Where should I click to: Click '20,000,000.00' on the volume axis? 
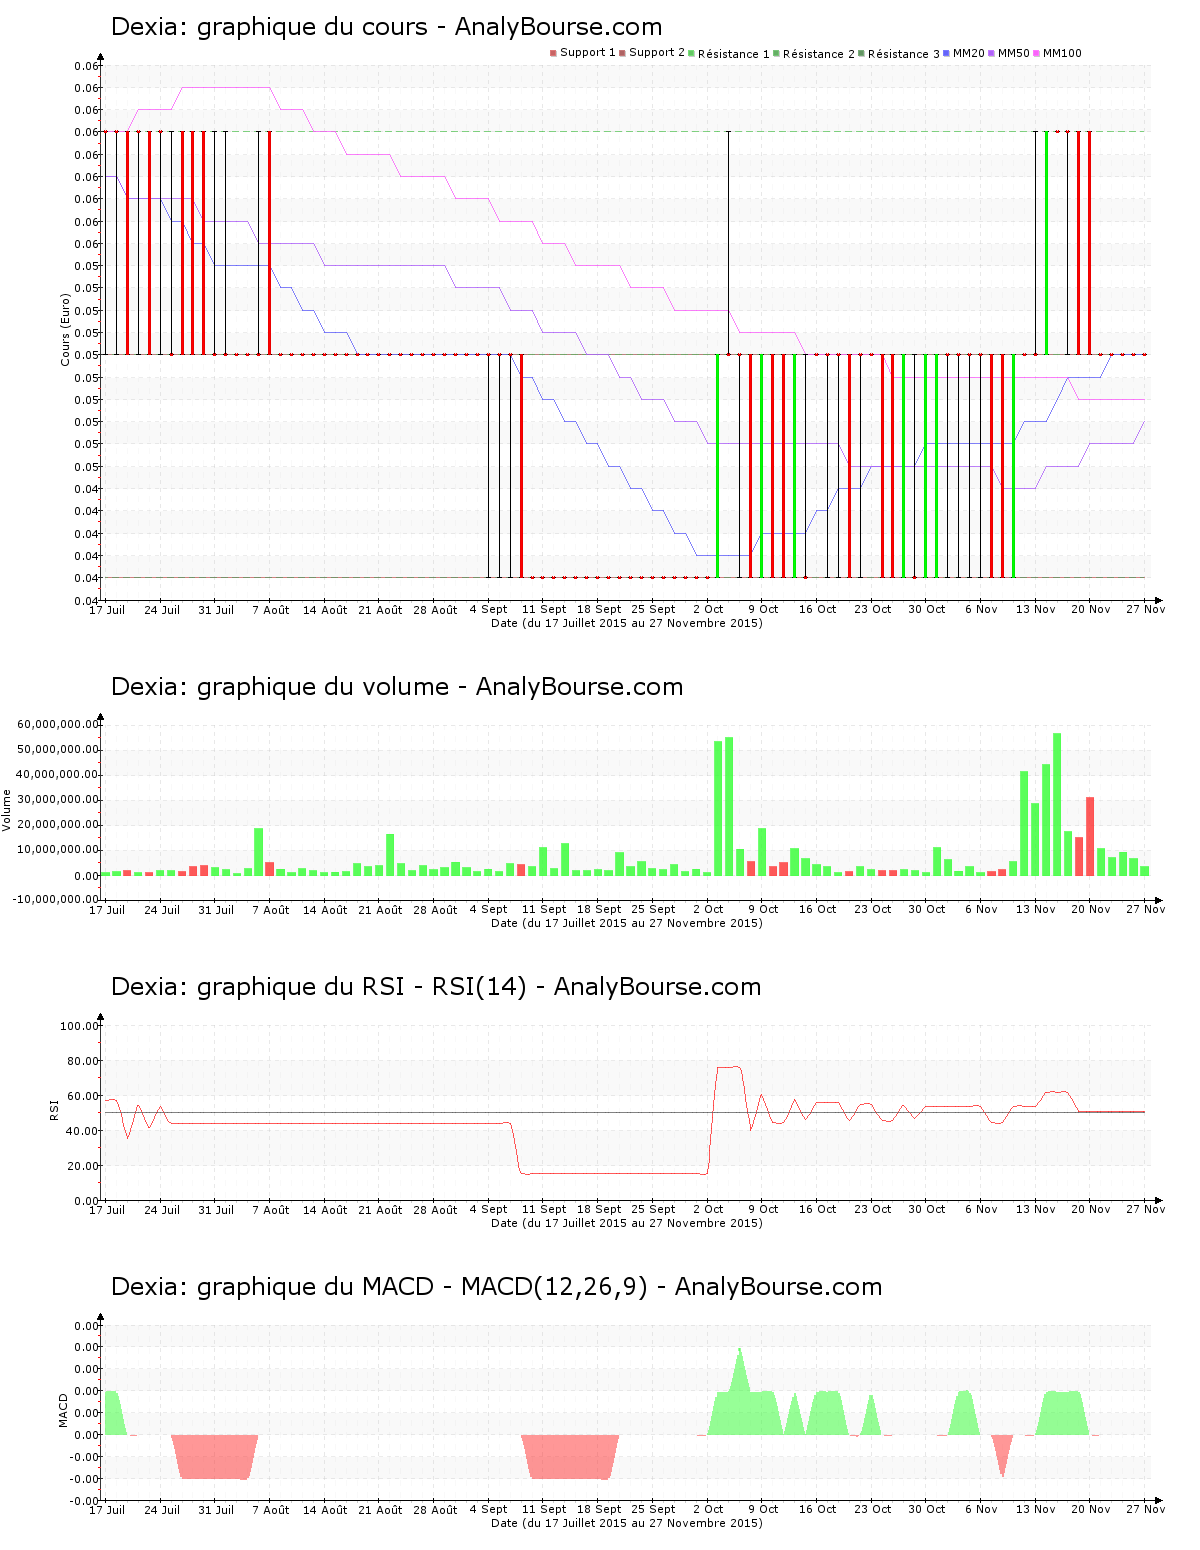pyautogui.click(x=58, y=824)
